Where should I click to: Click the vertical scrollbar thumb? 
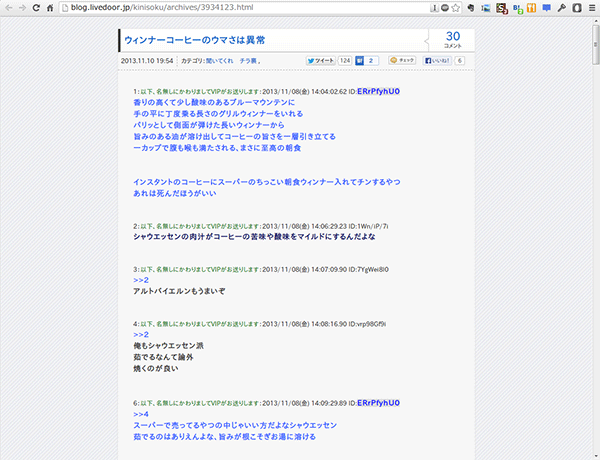click(595, 44)
